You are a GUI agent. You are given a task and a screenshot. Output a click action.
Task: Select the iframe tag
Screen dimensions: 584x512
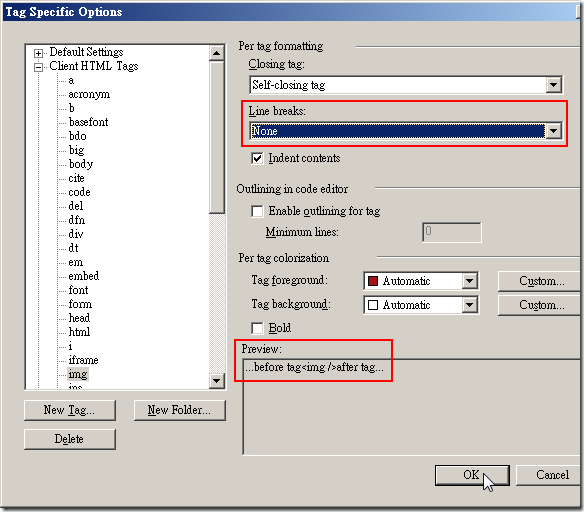pyautogui.click(x=83, y=360)
